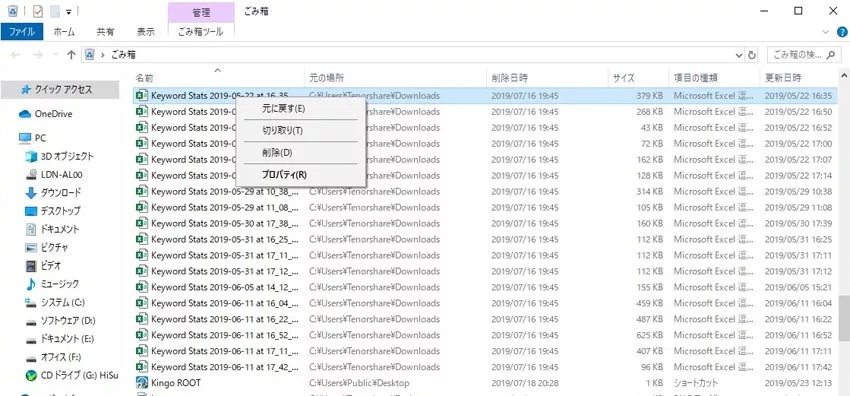The height and width of the screenshot is (396, 850).
Task: Open 3D オブジェクト folder in sidebar
Action: click(67, 156)
